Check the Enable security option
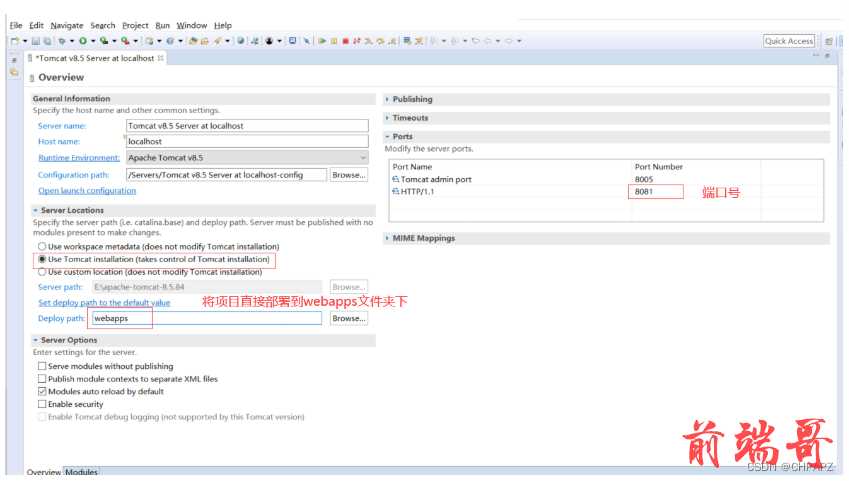Image resolution: width=849 pixels, height=481 pixels. click(42, 404)
